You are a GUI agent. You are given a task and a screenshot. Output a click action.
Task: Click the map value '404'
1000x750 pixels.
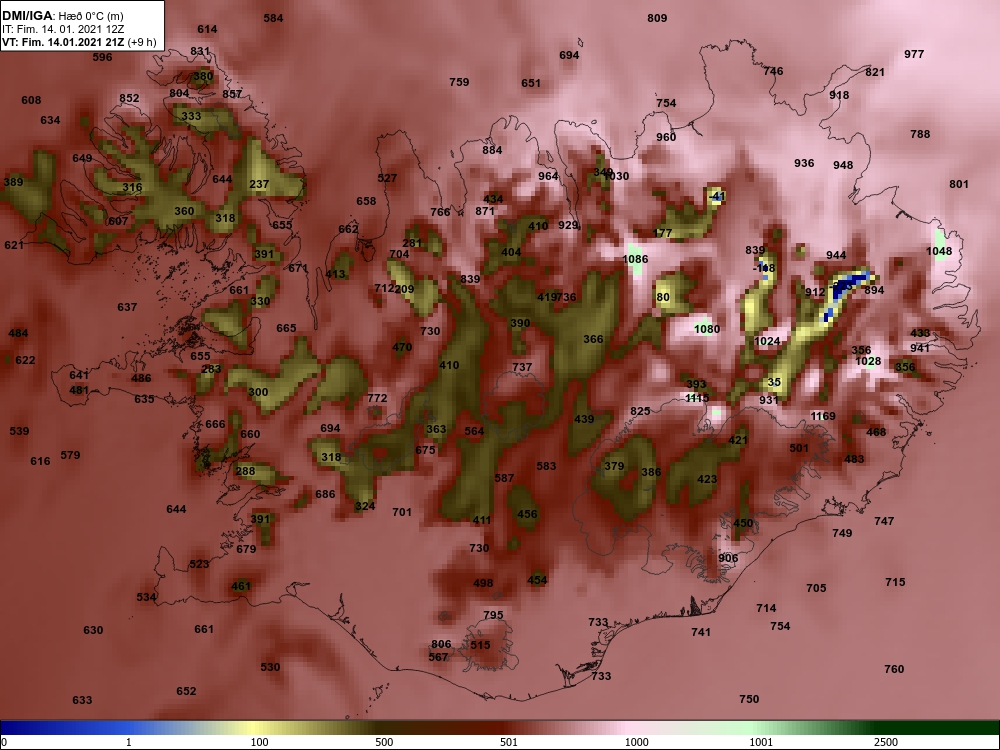511,252
